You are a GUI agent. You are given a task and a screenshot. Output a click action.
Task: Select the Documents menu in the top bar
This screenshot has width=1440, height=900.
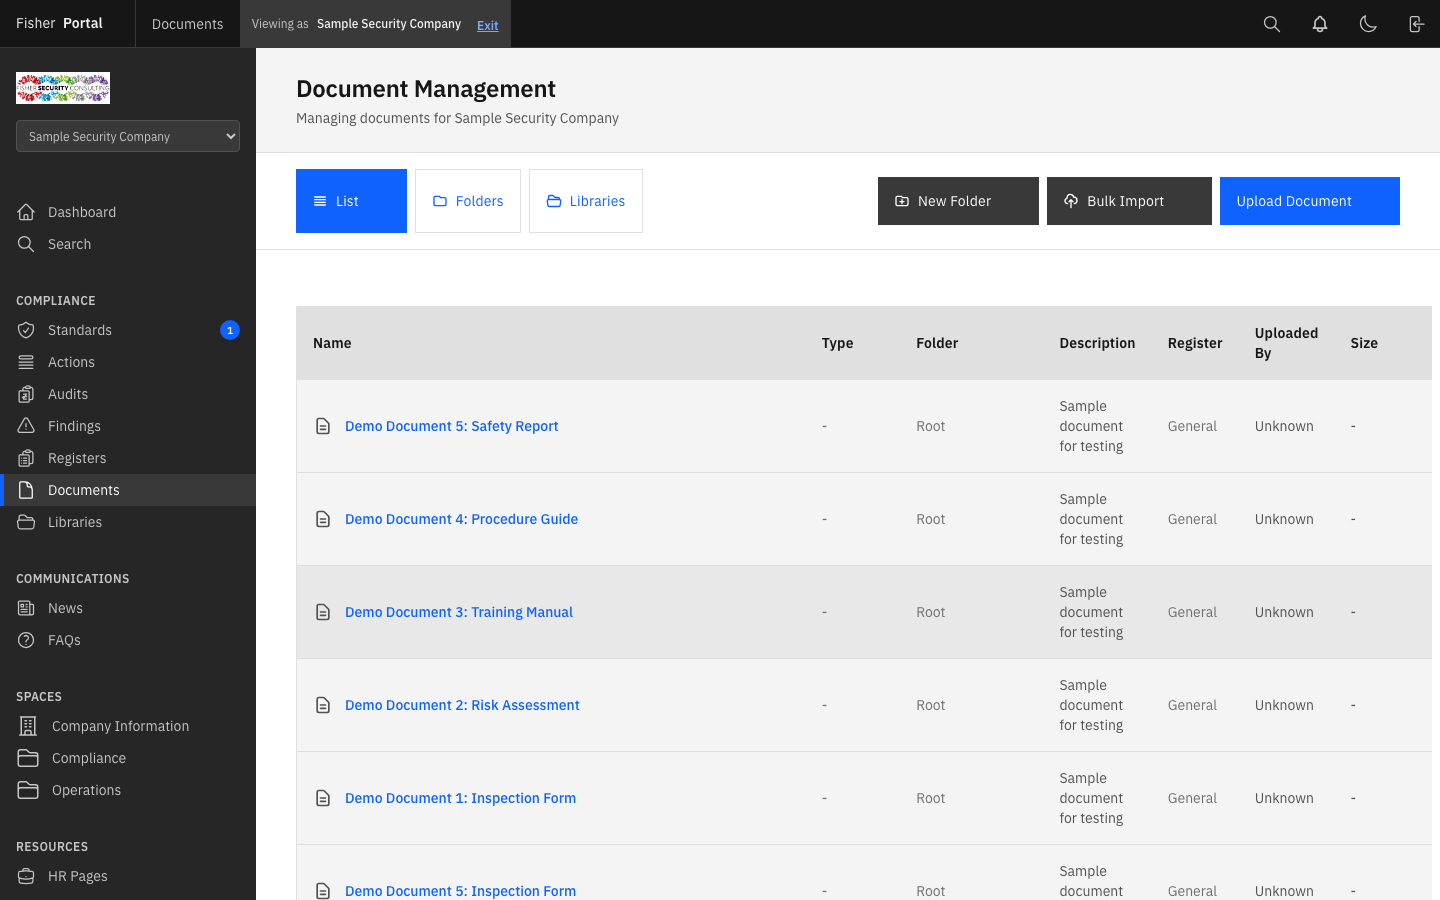(187, 23)
